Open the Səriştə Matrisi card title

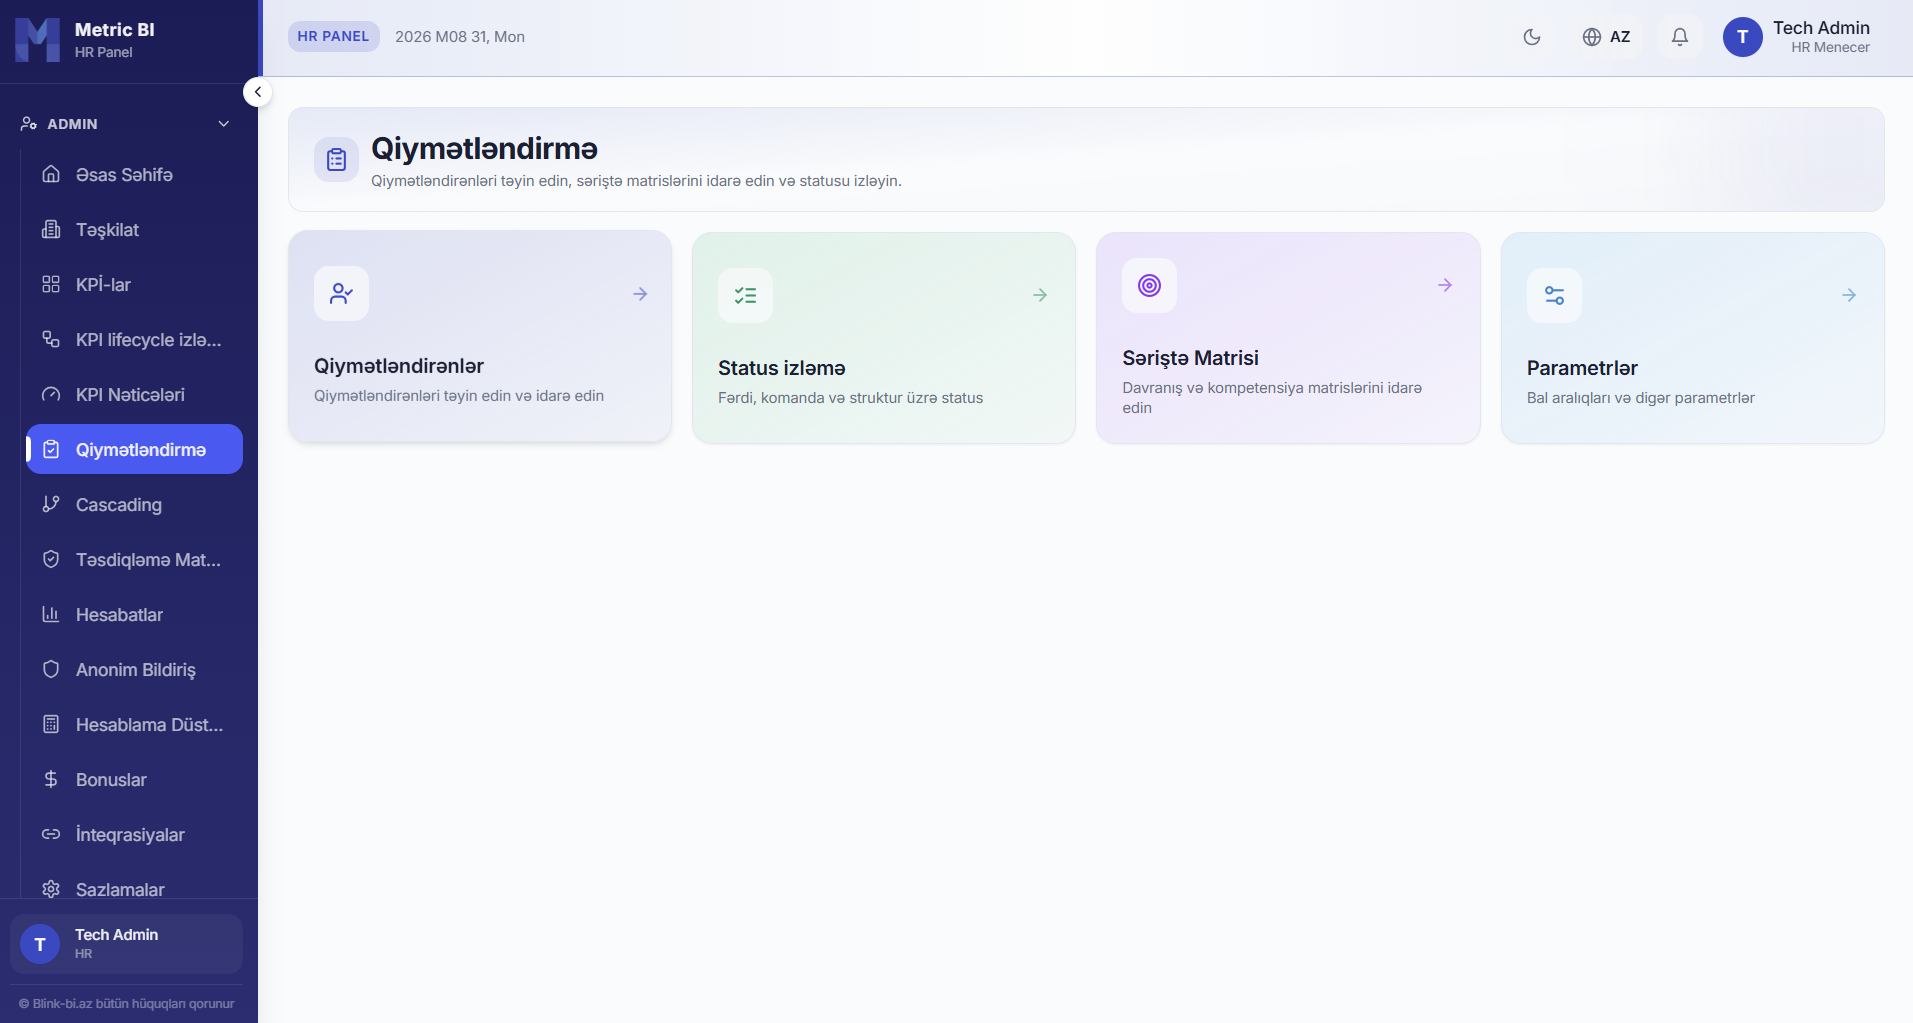coord(1190,358)
